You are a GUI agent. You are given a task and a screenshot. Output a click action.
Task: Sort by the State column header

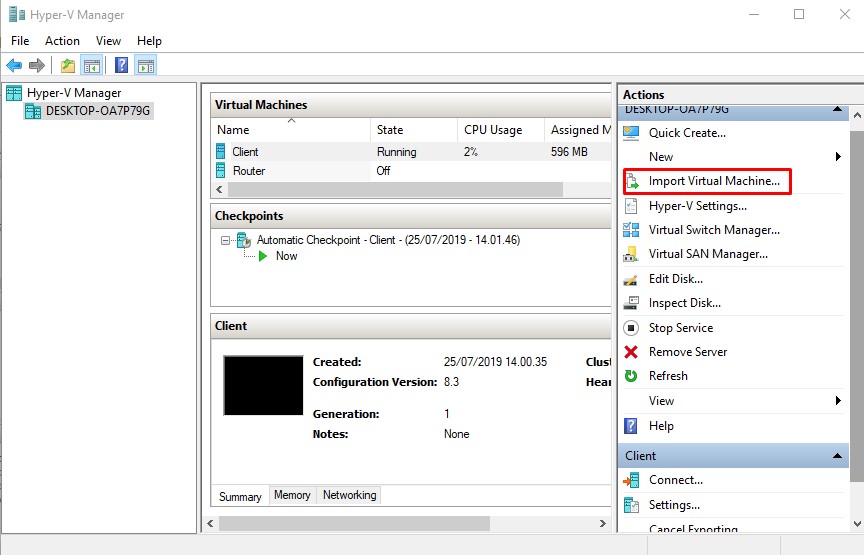[414, 130]
